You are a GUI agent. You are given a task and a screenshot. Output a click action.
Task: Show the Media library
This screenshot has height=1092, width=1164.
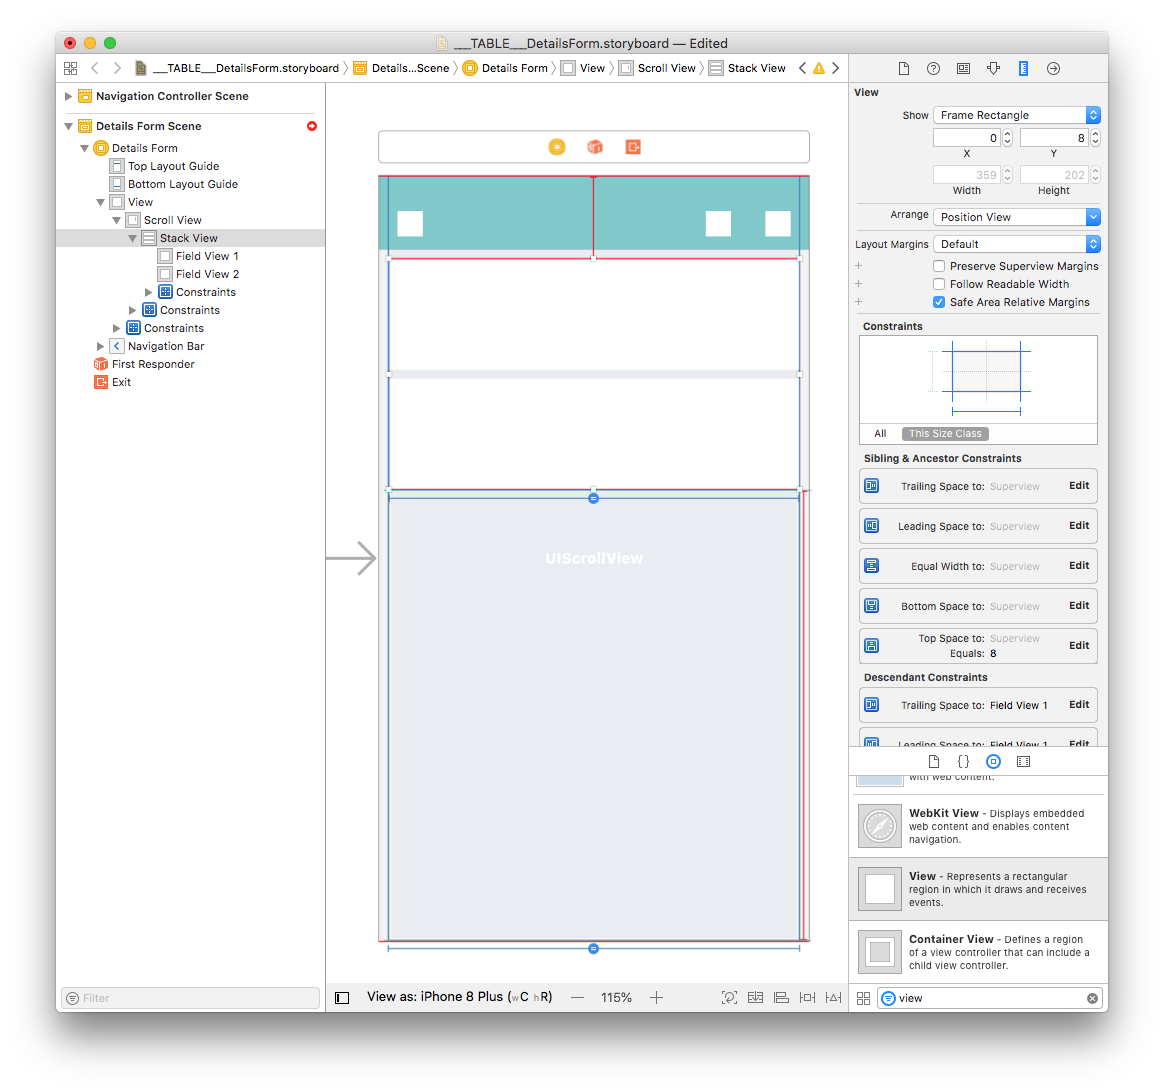pos(1023,762)
